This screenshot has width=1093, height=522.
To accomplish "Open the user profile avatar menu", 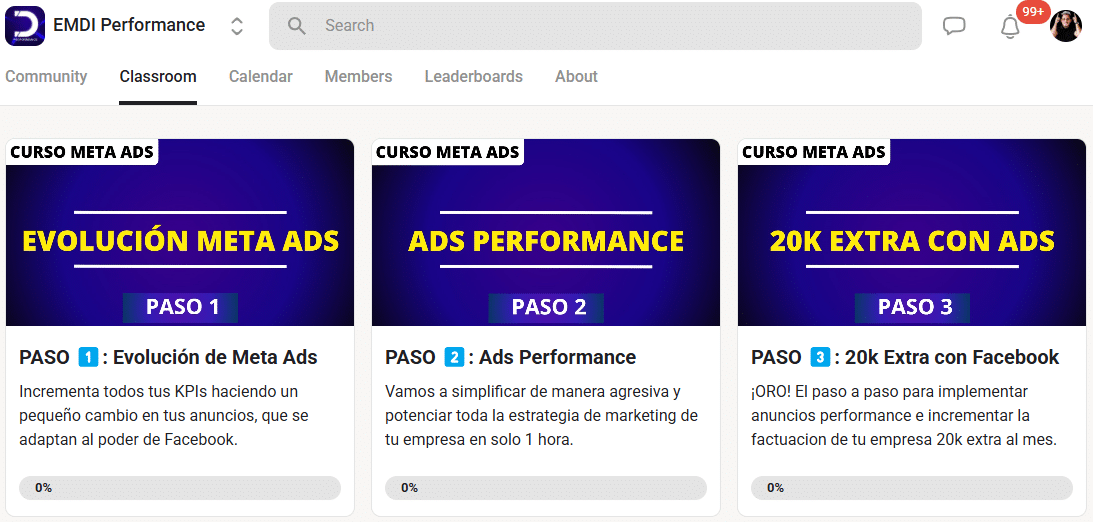I will [x=1066, y=26].
